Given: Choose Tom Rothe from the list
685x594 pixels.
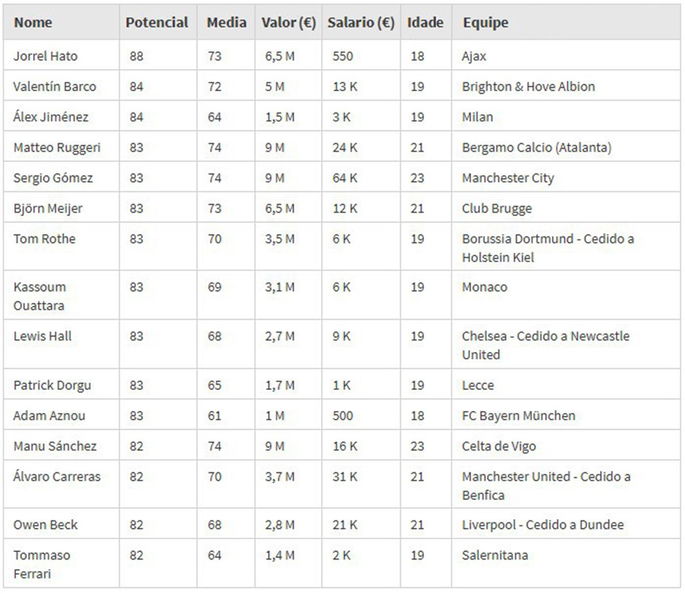Looking at the screenshot, I should click(x=44, y=239).
